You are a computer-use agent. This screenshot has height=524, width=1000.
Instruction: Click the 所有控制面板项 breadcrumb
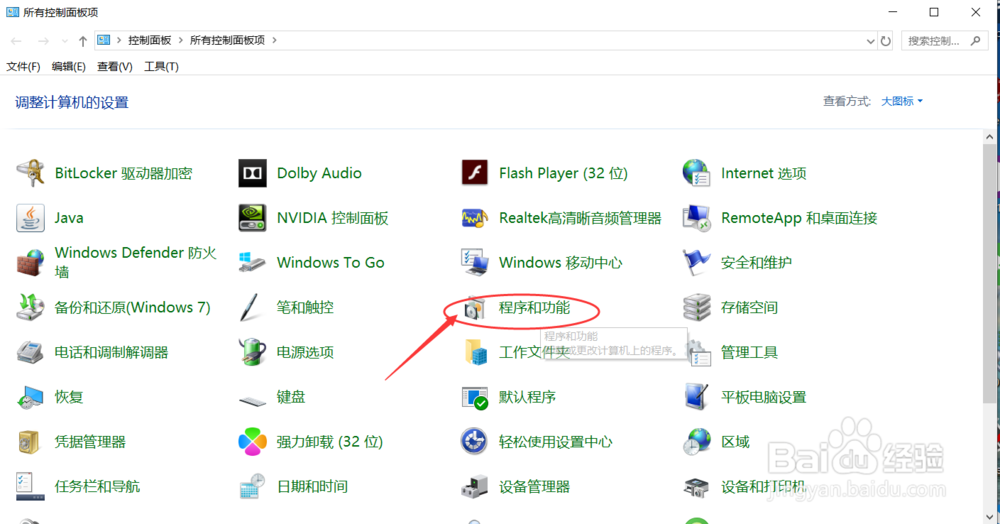click(227, 40)
